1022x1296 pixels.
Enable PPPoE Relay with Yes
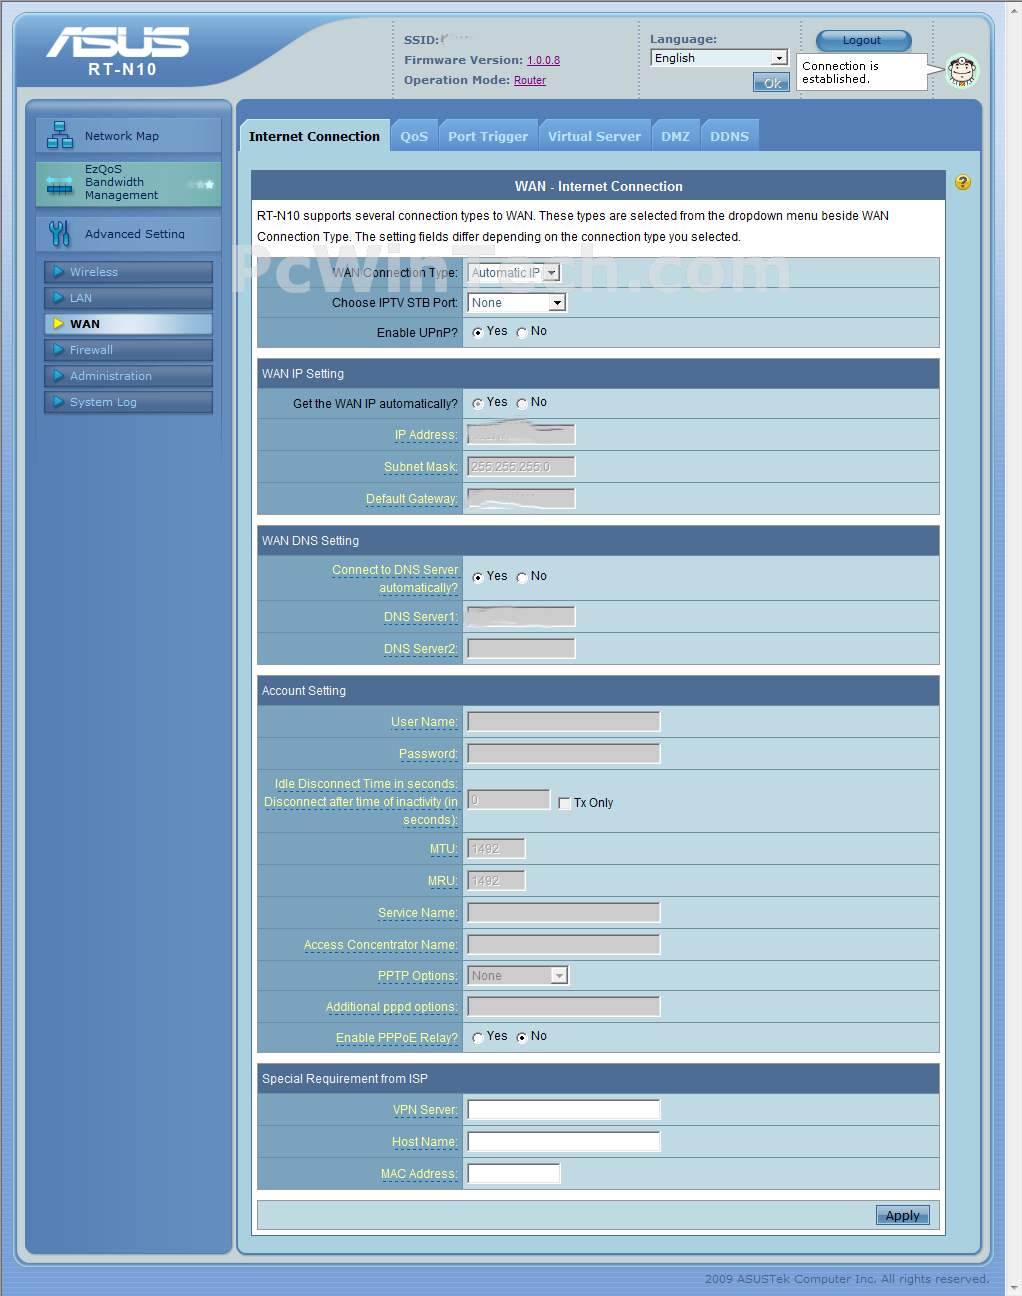pyautogui.click(x=478, y=1037)
